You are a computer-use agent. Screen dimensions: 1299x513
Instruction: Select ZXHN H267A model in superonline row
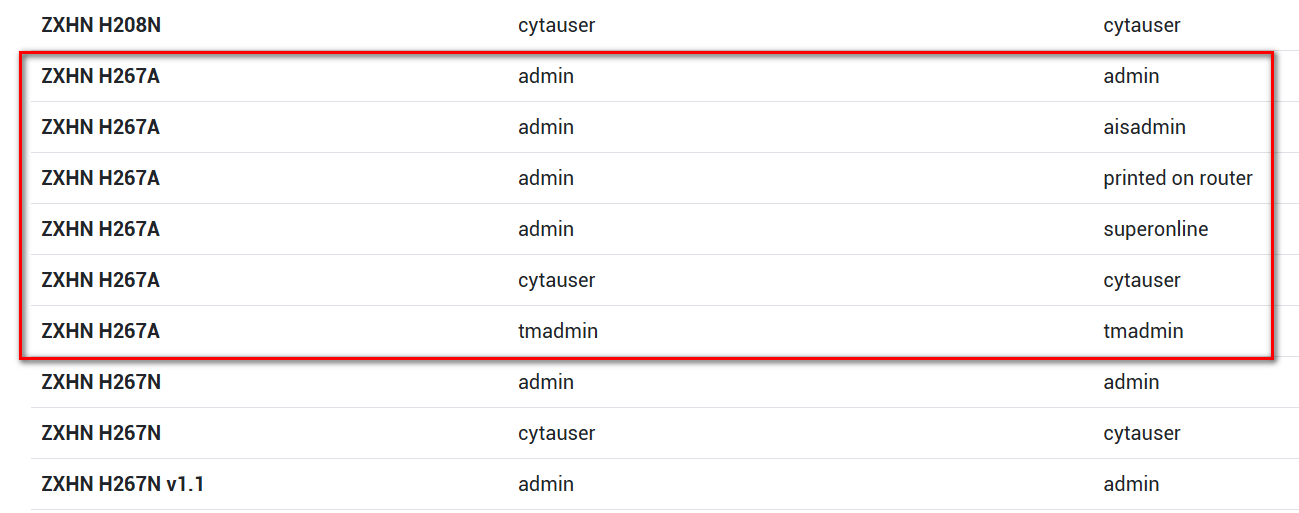point(100,229)
